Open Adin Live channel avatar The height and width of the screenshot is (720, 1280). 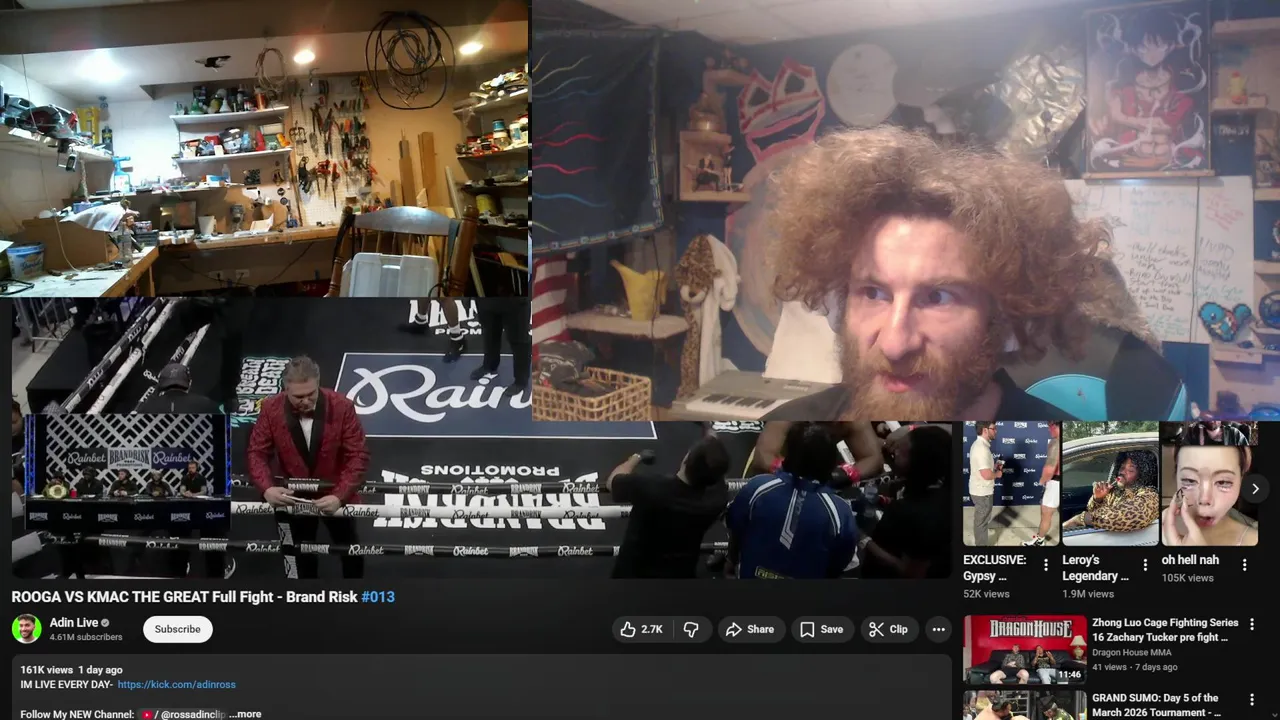[27, 629]
